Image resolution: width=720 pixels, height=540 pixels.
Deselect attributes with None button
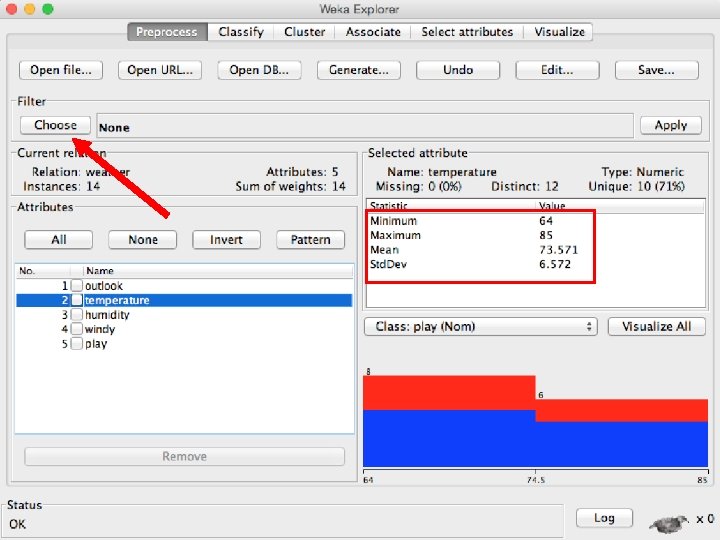143,240
